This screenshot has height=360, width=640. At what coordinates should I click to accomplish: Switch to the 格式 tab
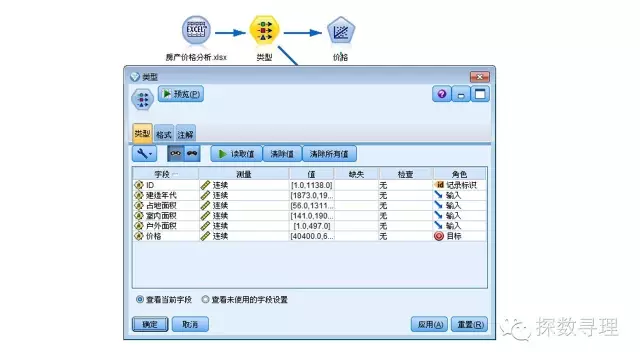pyautogui.click(x=164, y=134)
